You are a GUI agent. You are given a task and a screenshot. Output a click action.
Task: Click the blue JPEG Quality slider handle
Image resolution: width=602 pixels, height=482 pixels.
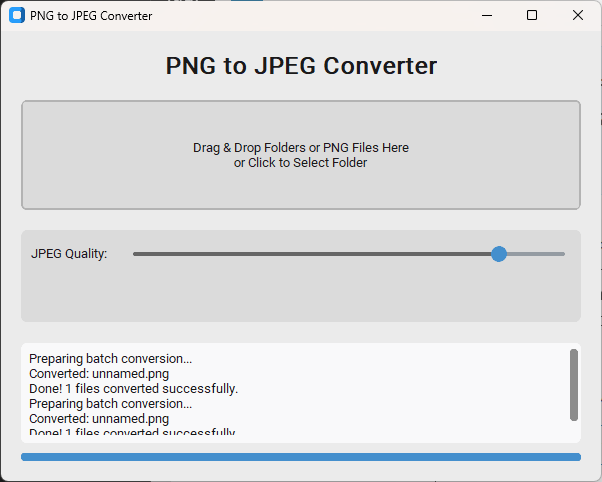point(499,254)
